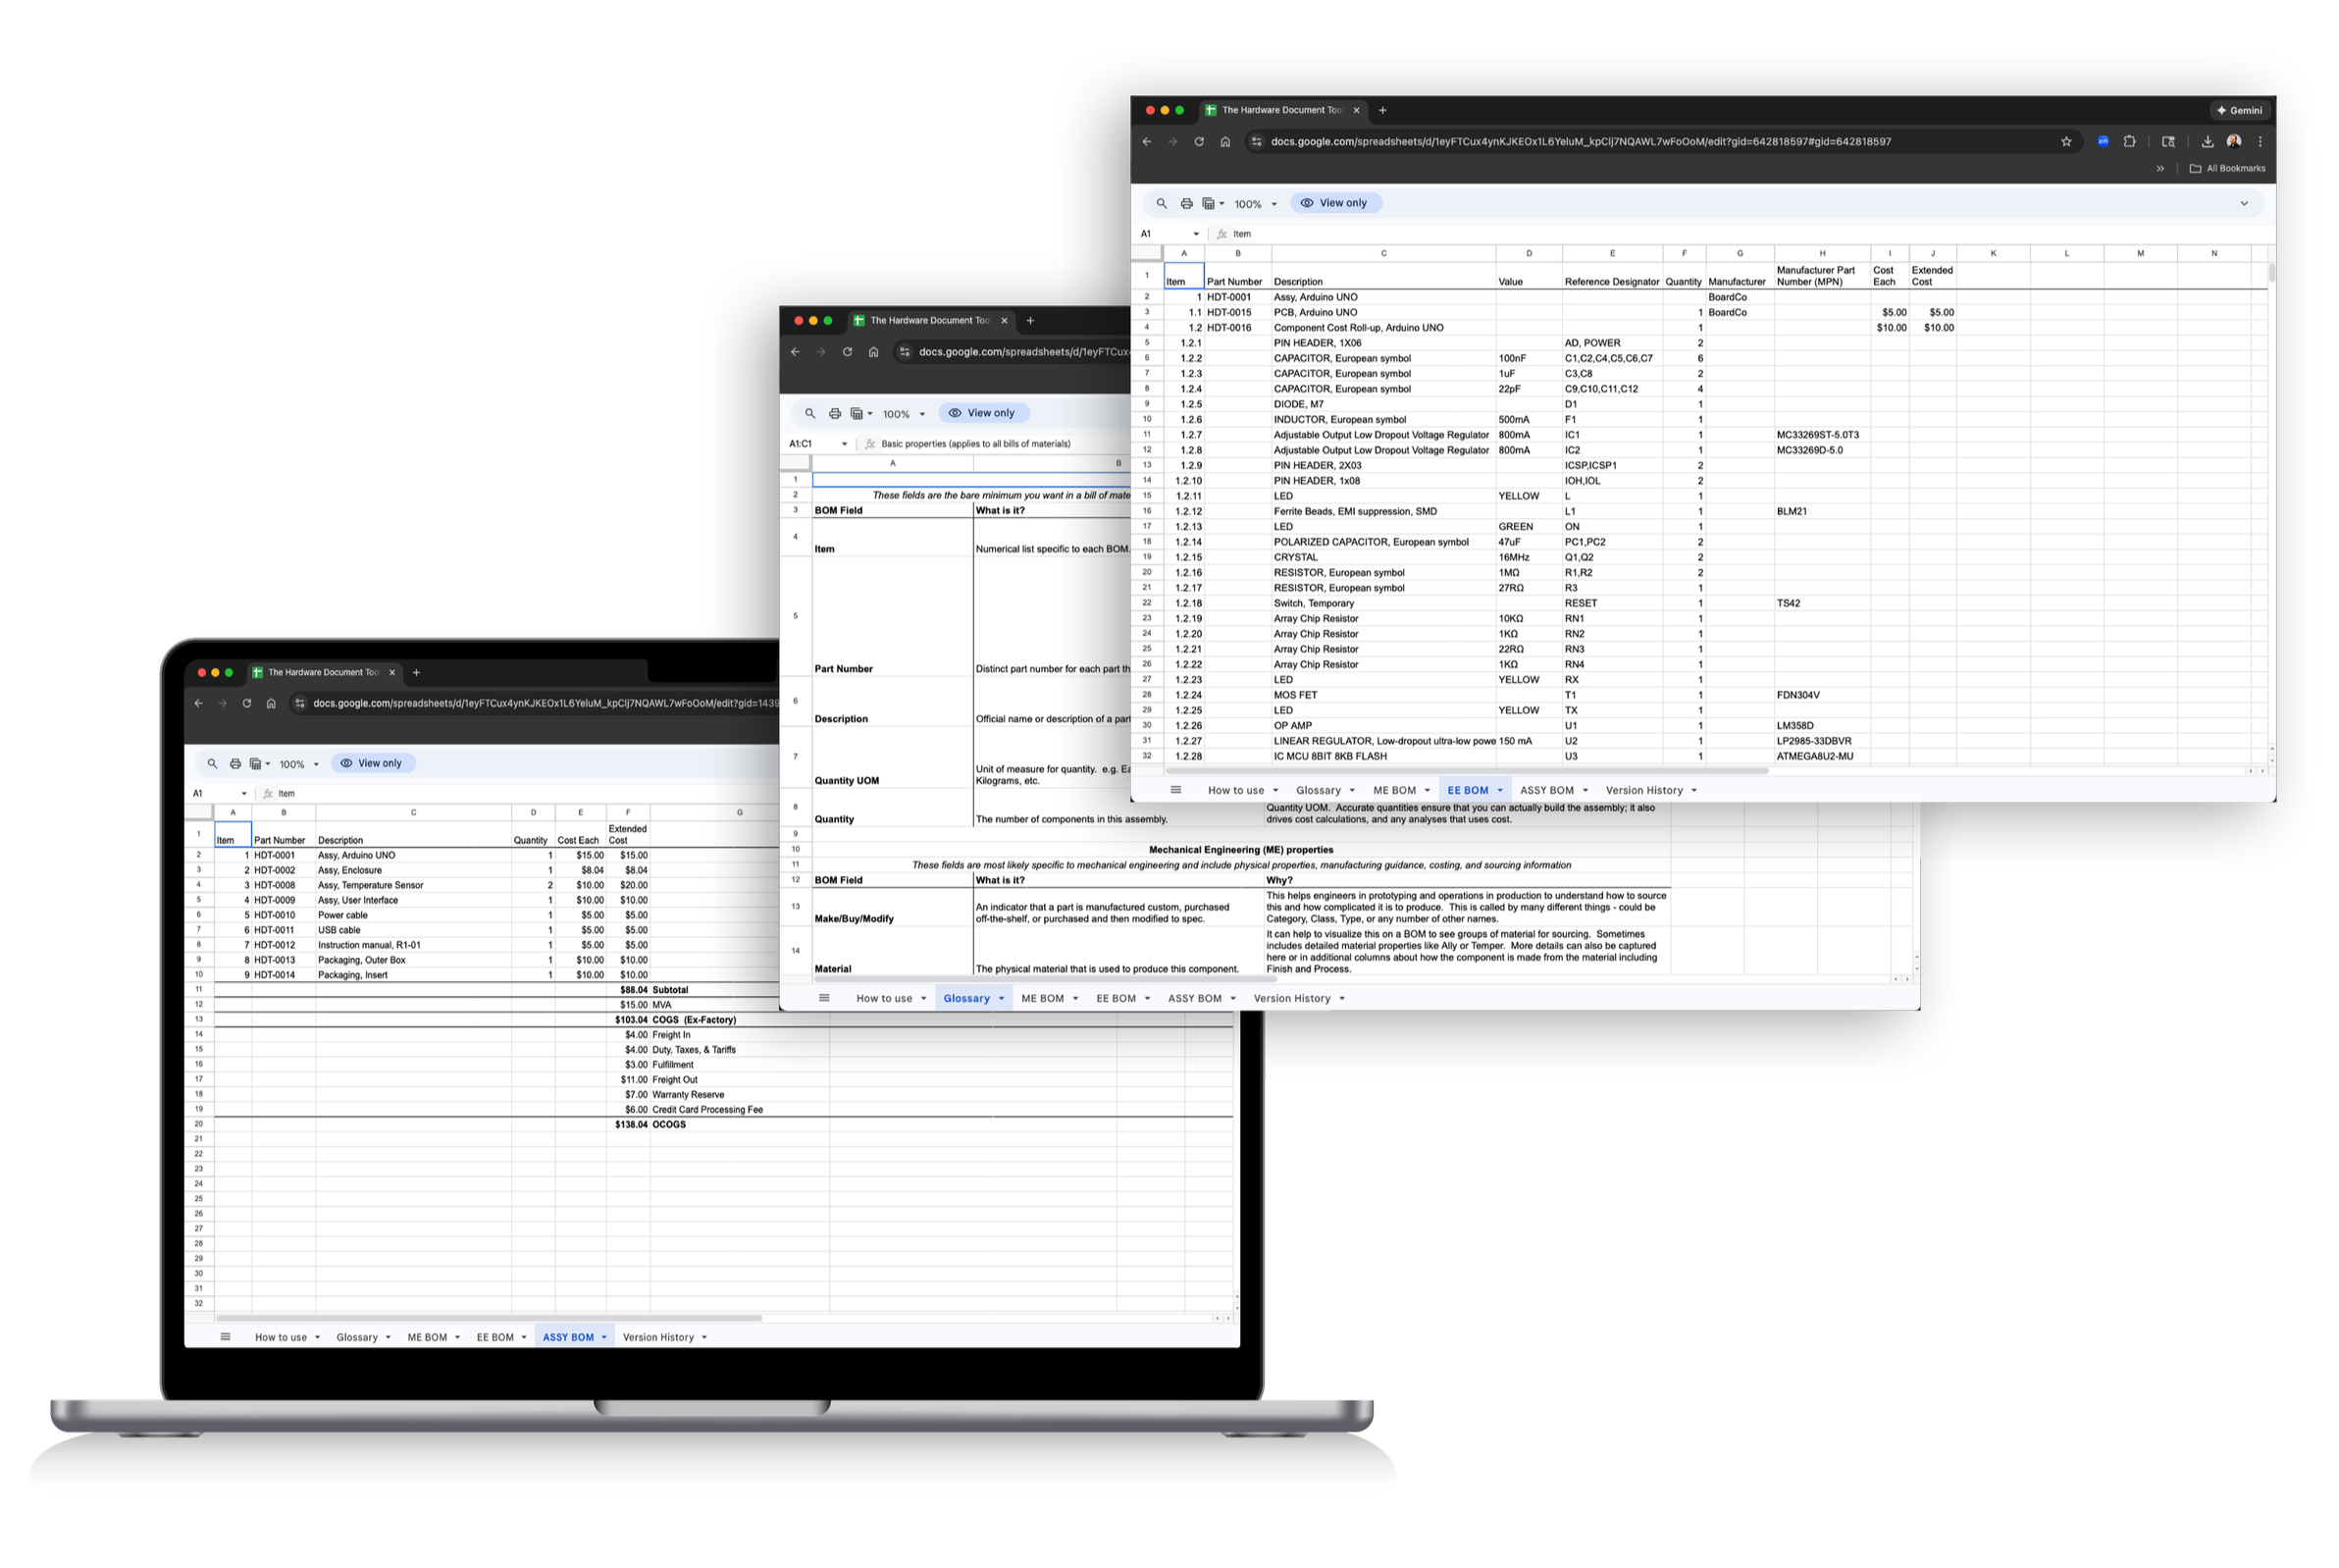This screenshot has height=1568, width=2339.
Task: Bookmark the page with the star icon
Action: pos(2066,142)
